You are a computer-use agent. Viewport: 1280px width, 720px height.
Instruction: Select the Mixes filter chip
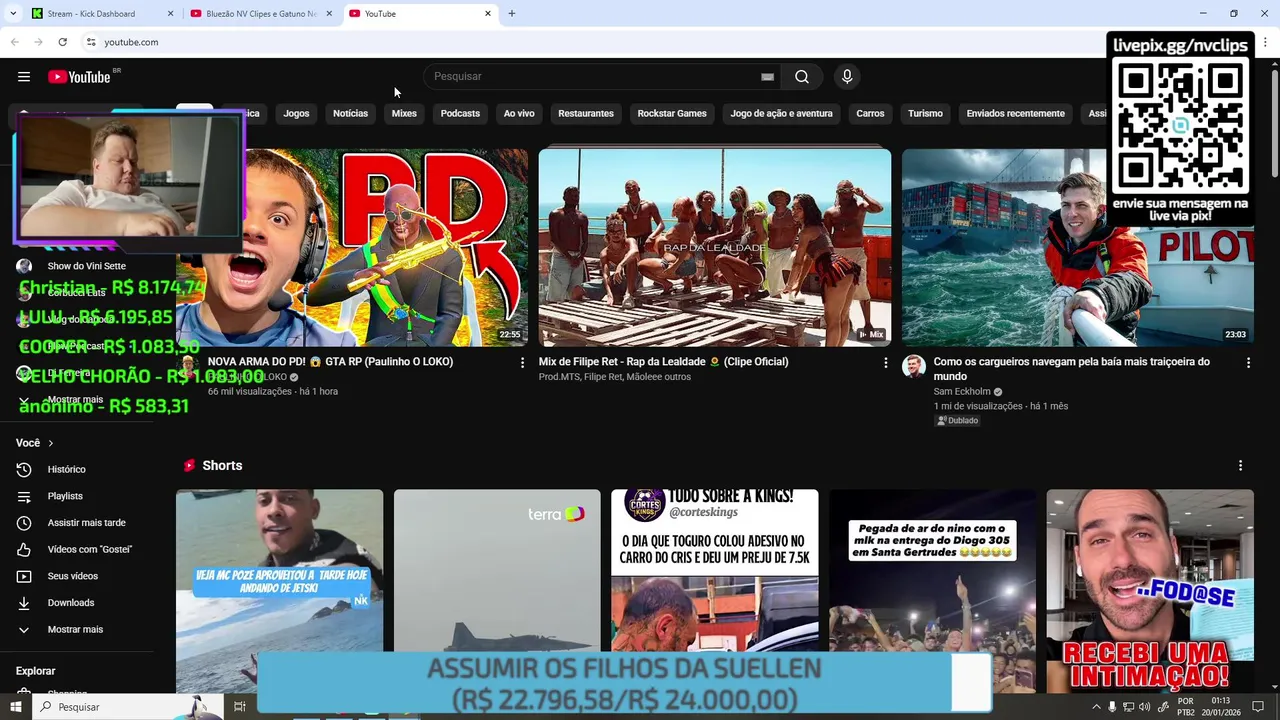[404, 114]
